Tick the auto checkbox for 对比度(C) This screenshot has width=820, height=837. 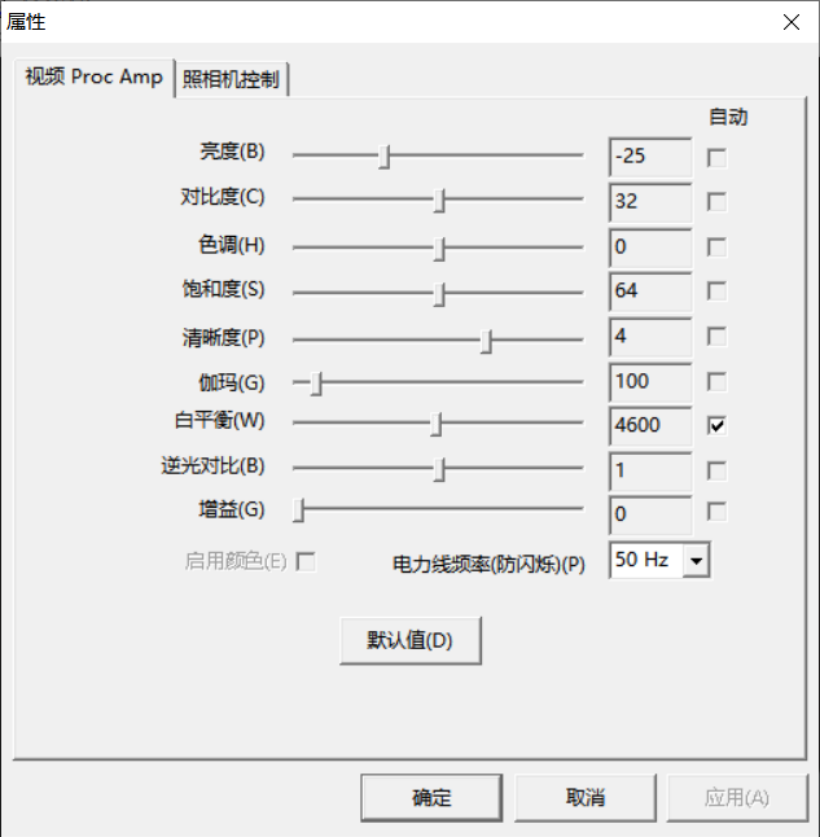[716, 202]
